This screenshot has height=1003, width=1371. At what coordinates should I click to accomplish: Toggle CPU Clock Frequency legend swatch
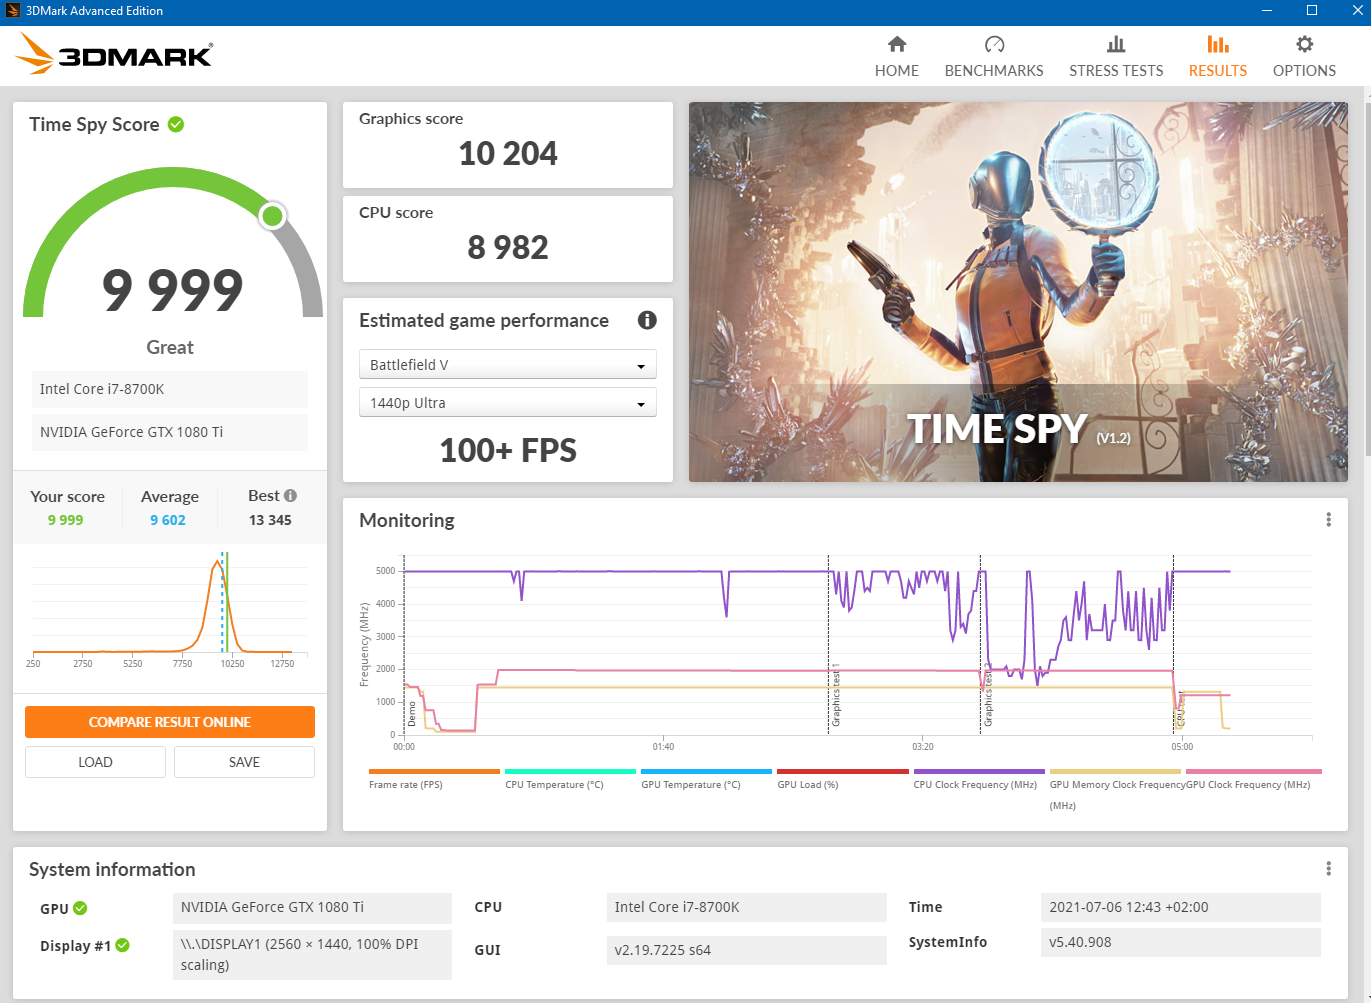coord(978,772)
